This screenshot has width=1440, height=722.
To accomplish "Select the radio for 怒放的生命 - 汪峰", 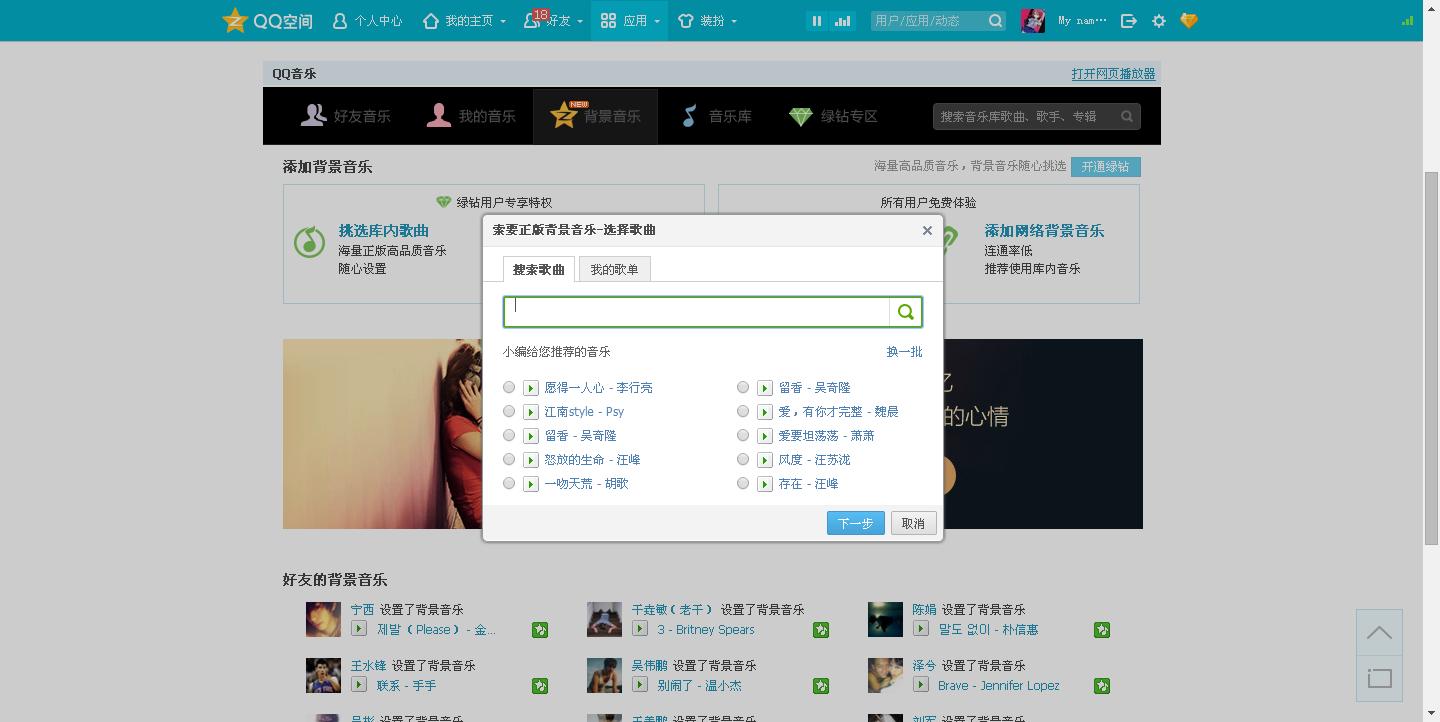I will (509, 459).
